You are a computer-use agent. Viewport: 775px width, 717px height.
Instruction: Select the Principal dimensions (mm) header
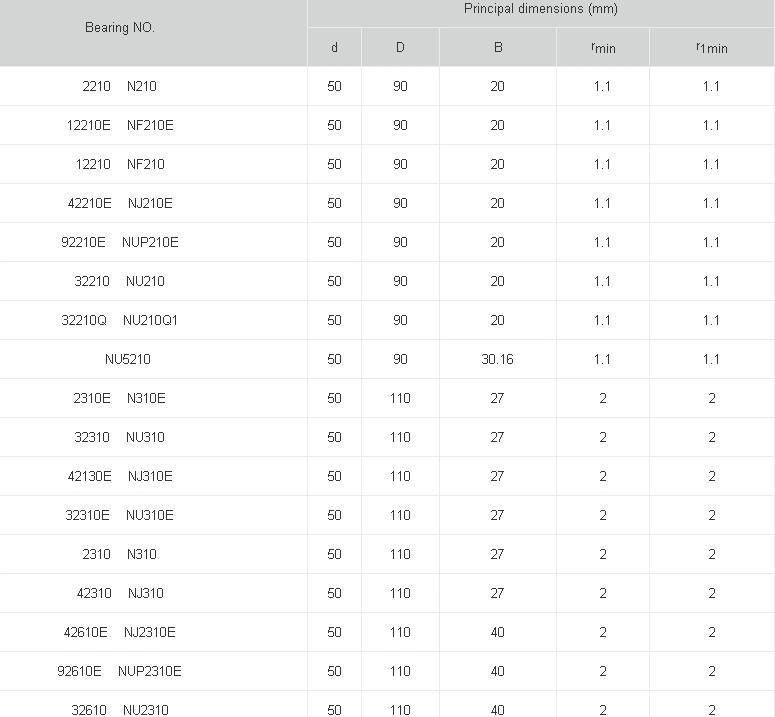coord(540,9)
